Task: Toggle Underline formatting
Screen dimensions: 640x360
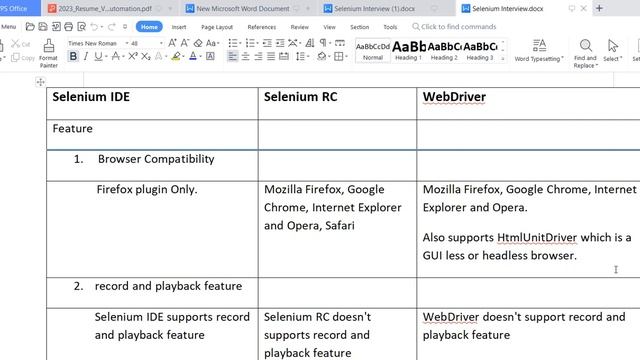Action: 98,56
